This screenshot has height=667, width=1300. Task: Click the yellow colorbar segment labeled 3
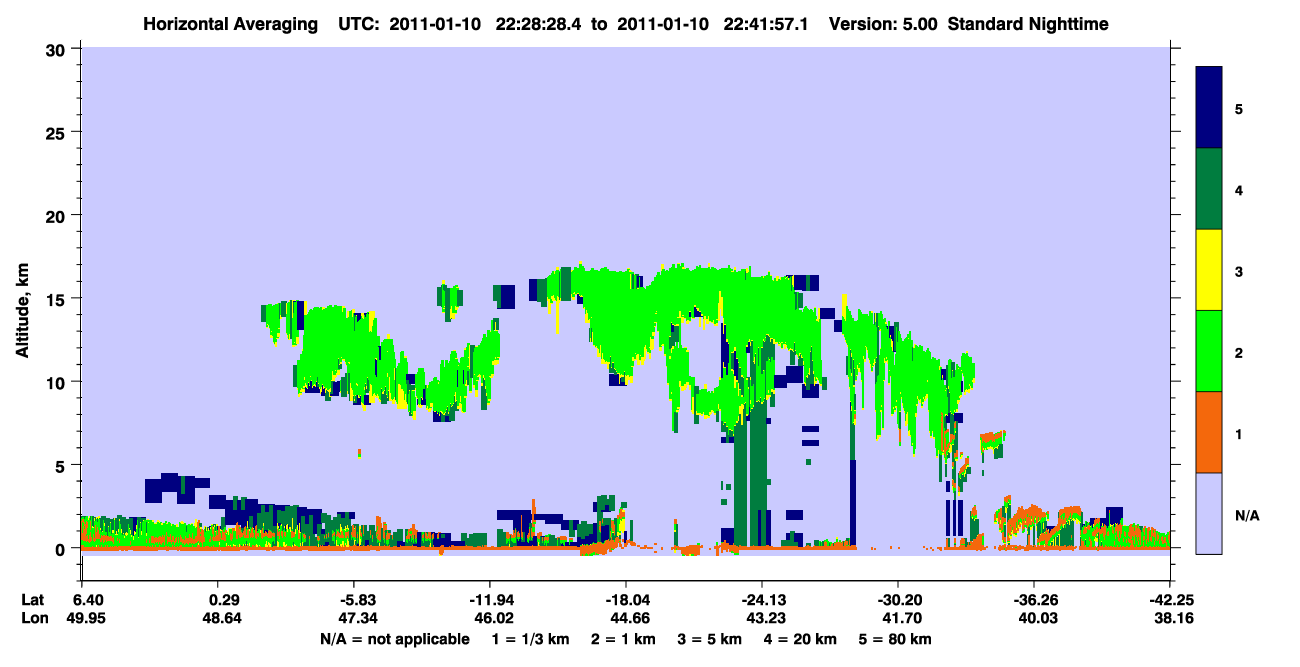tap(1209, 270)
